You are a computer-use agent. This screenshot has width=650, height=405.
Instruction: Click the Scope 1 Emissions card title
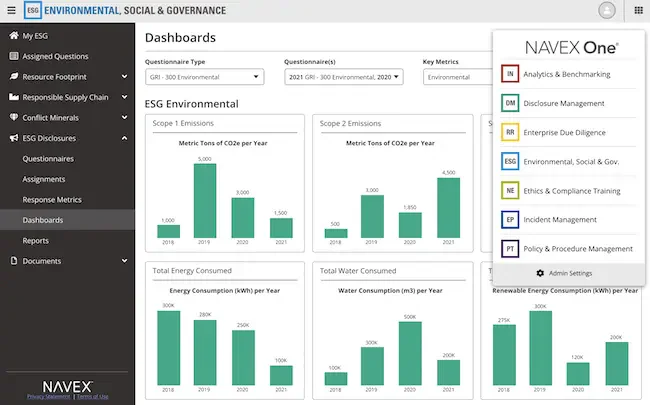tap(183, 123)
